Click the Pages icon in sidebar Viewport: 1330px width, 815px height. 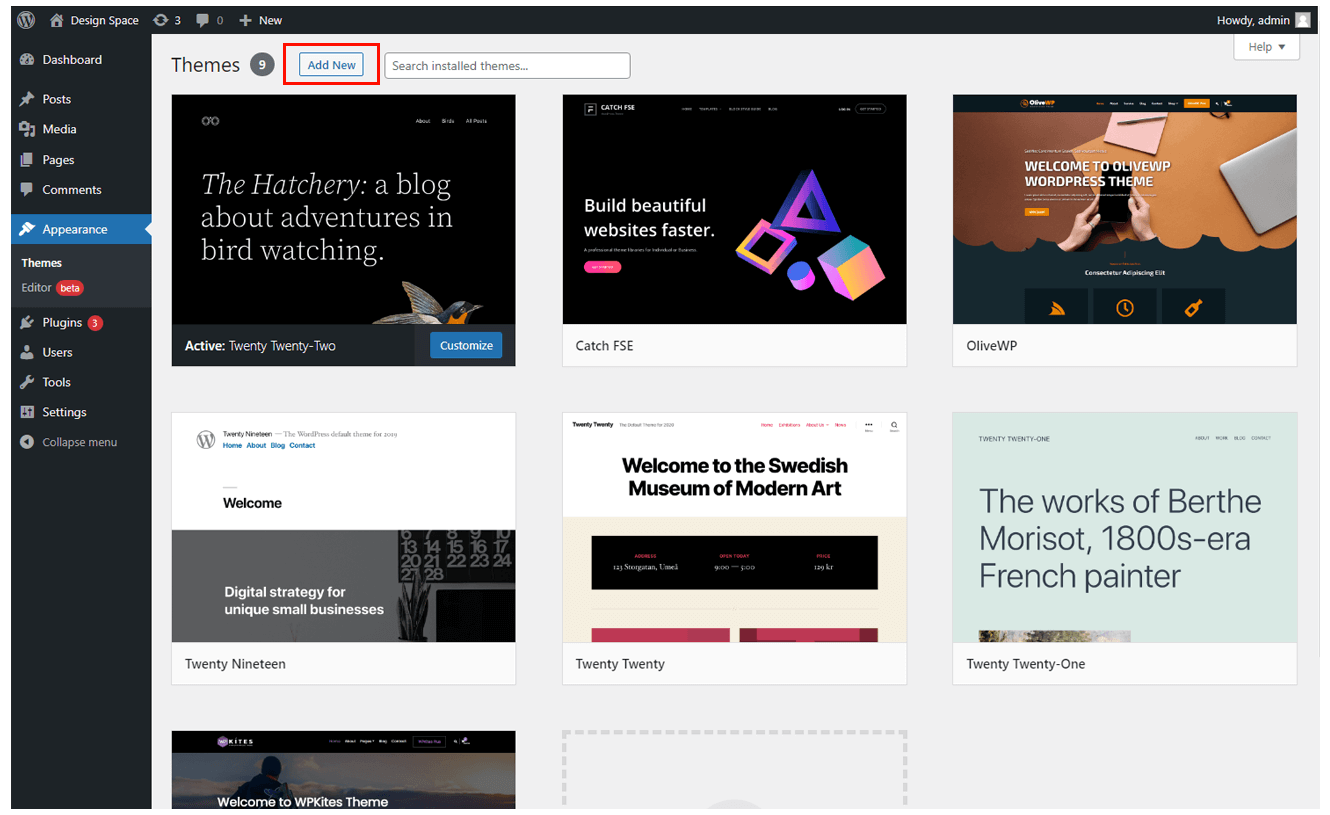pos(27,160)
